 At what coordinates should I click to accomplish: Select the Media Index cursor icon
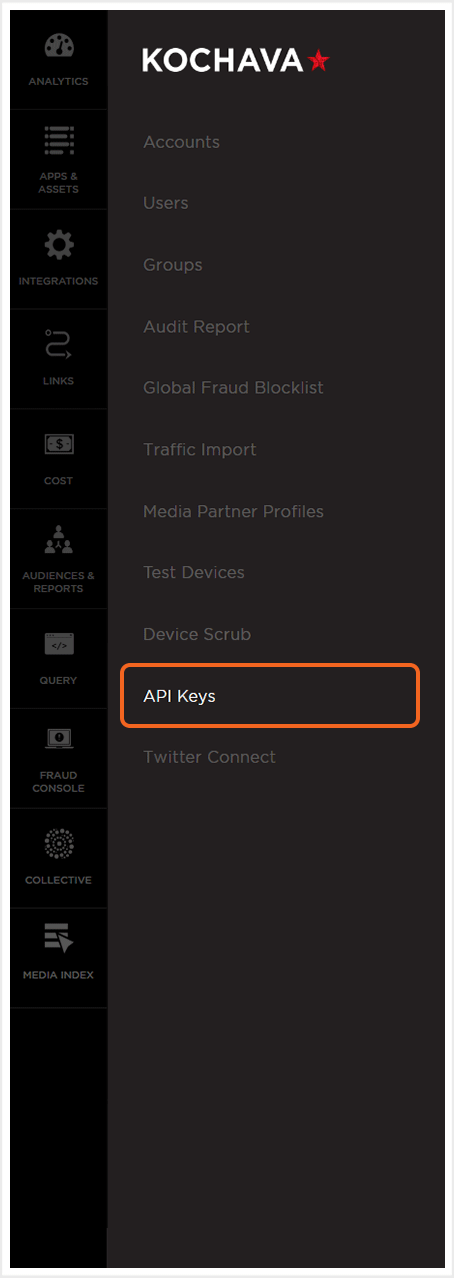[59, 939]
